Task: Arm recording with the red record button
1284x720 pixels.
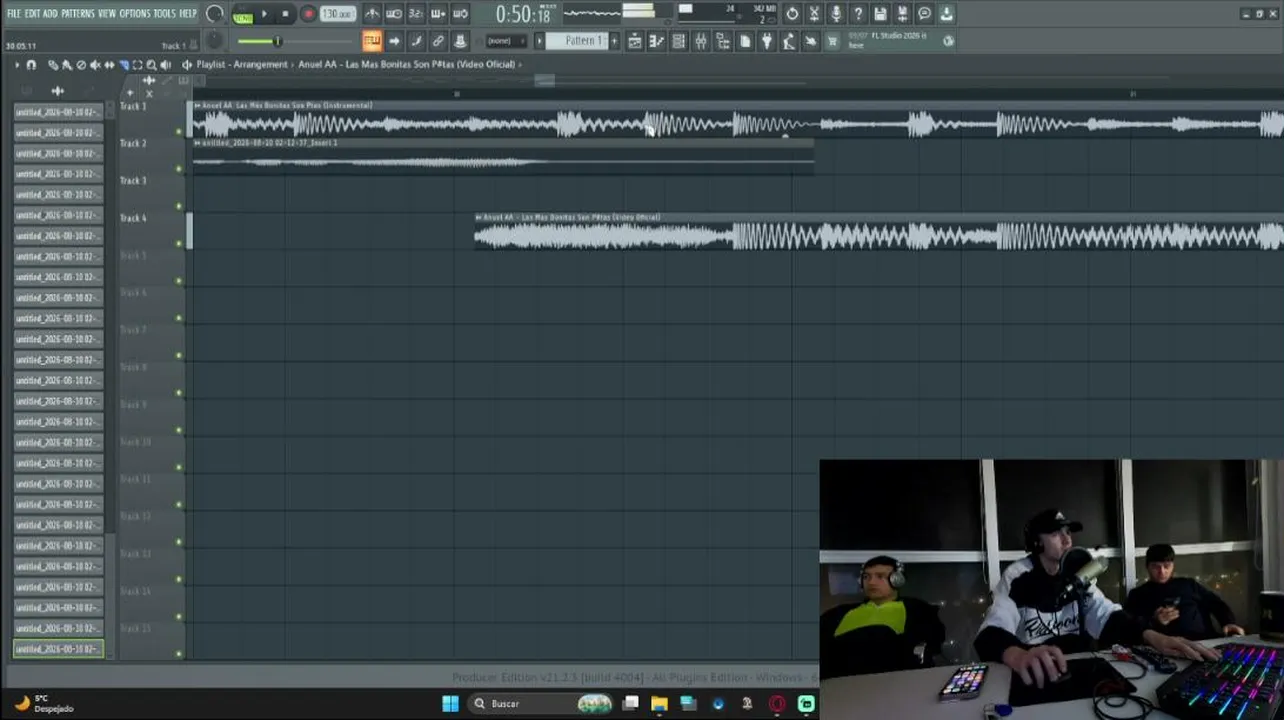Action: (308, 14)
